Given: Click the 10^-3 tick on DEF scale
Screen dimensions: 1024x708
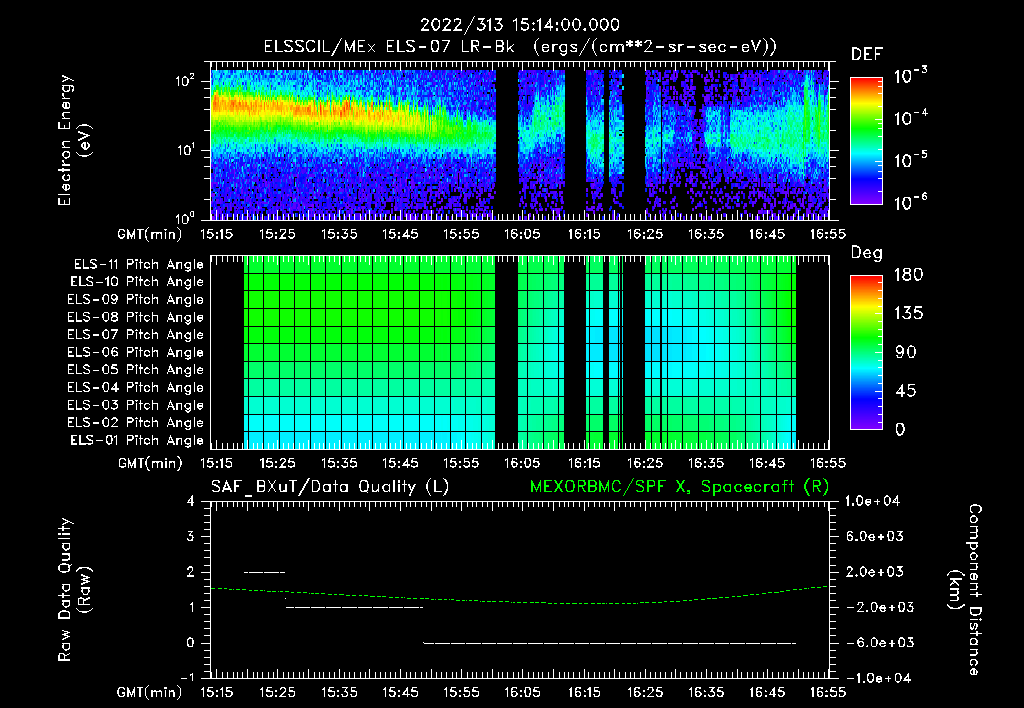Looking at the screenshot, I should tap(911, 75).
